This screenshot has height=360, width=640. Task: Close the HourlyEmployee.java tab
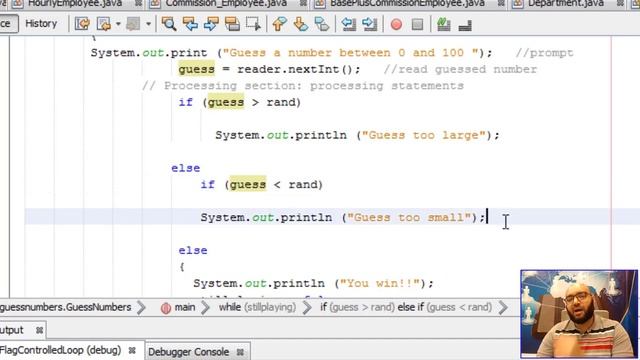[x=138, y=4]
